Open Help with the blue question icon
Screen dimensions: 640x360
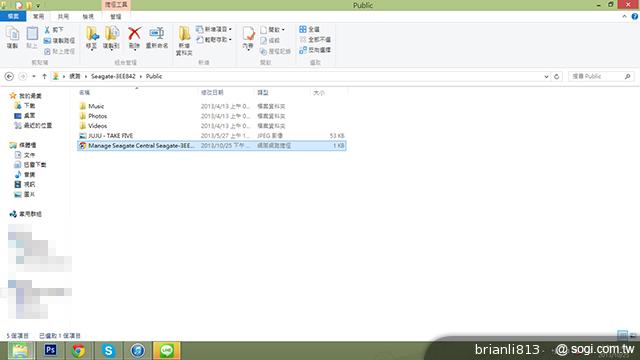[635, 16]
